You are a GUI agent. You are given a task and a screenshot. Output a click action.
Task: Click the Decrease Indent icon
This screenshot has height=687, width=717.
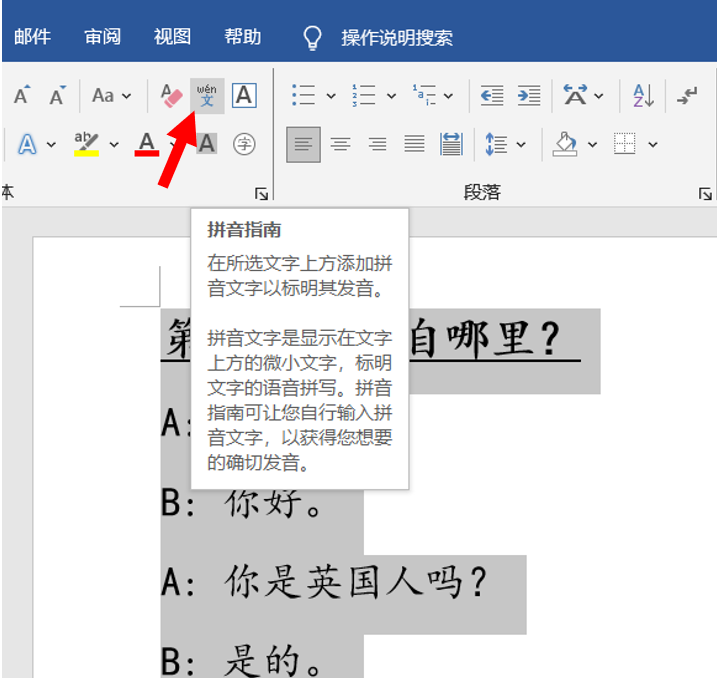(492, 96)
